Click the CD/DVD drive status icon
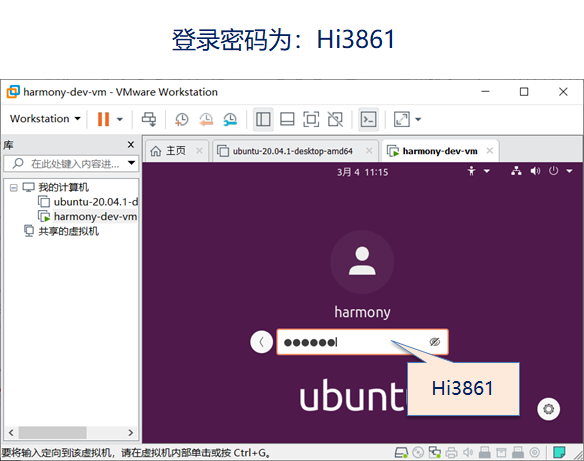 click(x=418, y=452)
